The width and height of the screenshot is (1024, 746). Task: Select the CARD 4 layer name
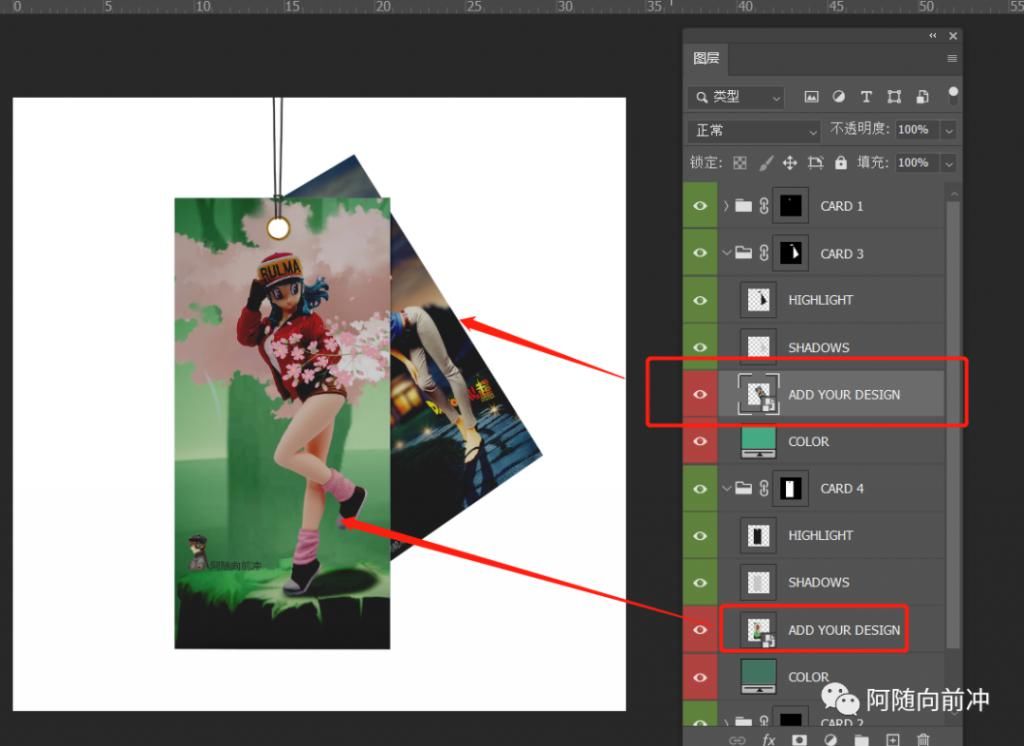pos(842,489)
